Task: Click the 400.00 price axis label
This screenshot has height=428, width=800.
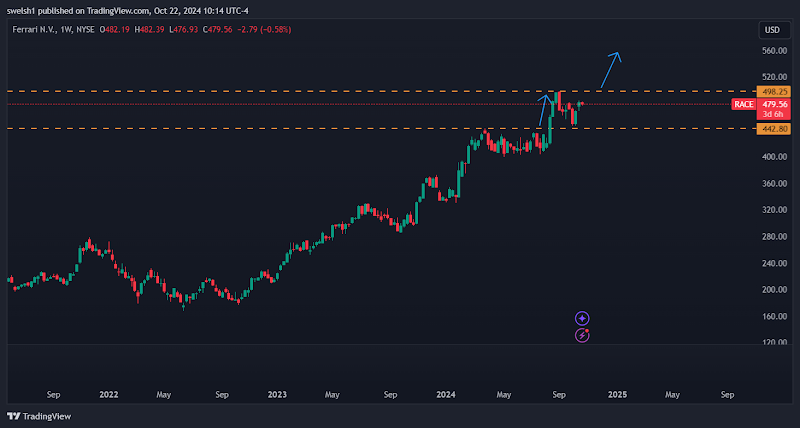Action: [776, 157]
